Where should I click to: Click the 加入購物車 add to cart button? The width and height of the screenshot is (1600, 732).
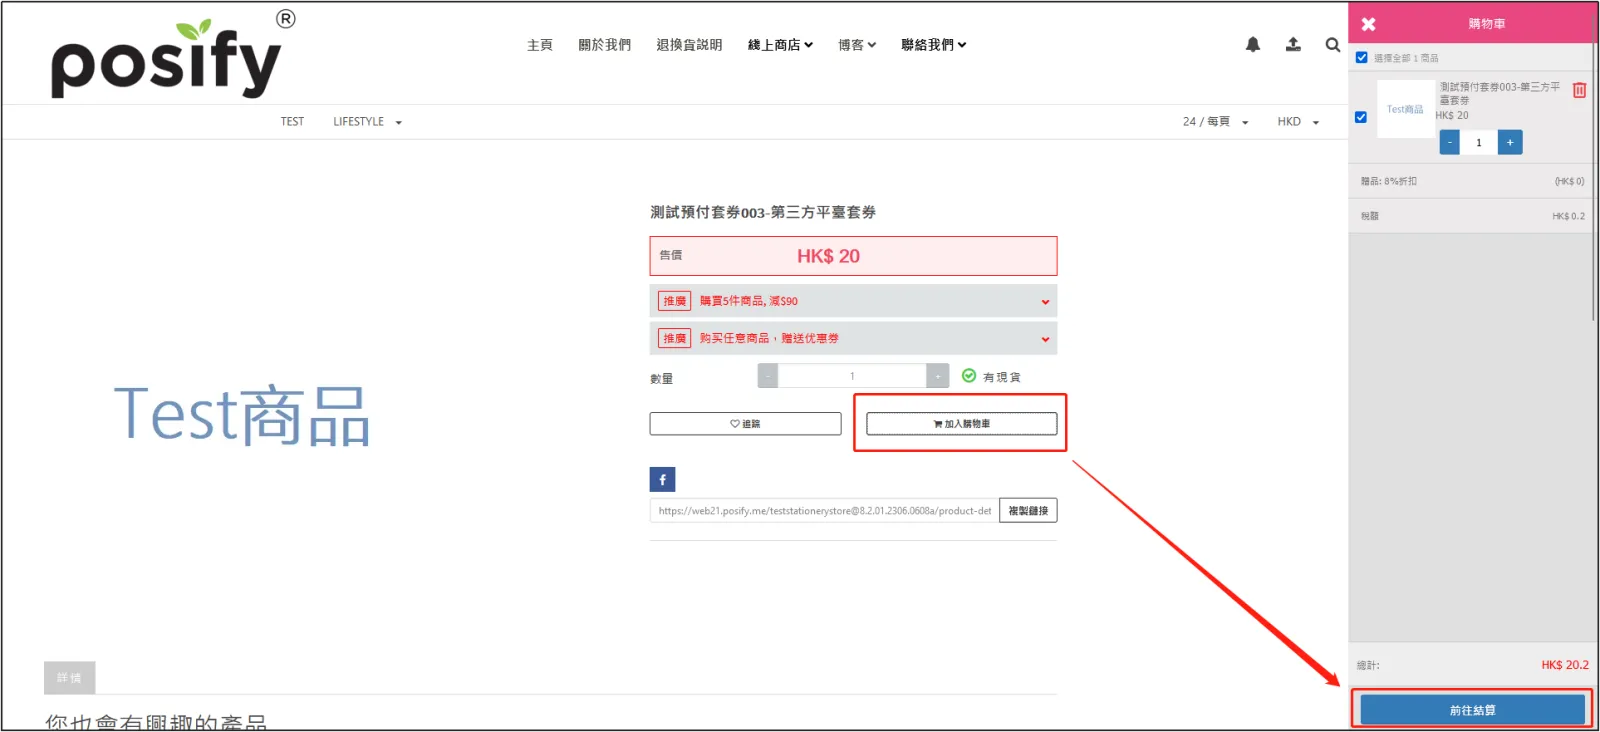click(x=961, y=424)
